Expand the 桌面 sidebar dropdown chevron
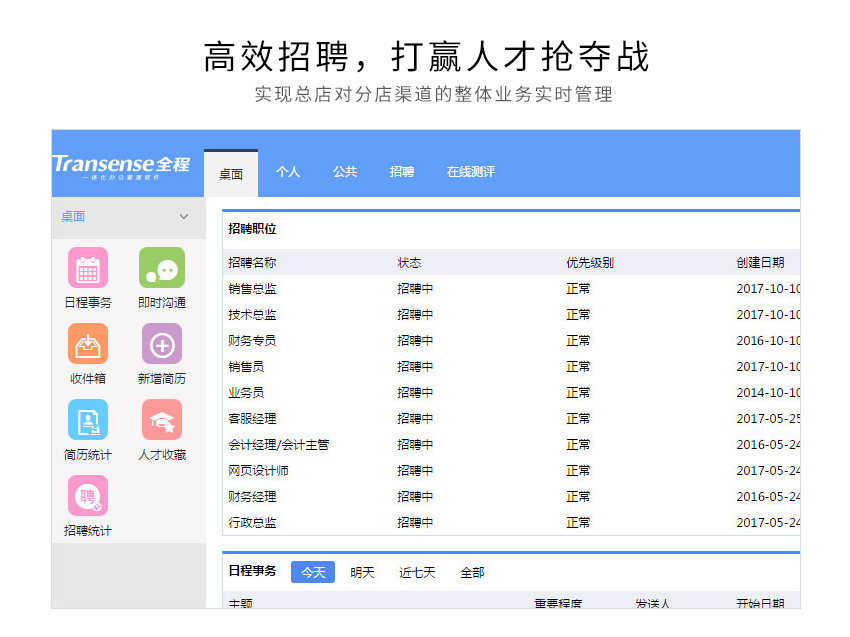 [x=184, y=216]
